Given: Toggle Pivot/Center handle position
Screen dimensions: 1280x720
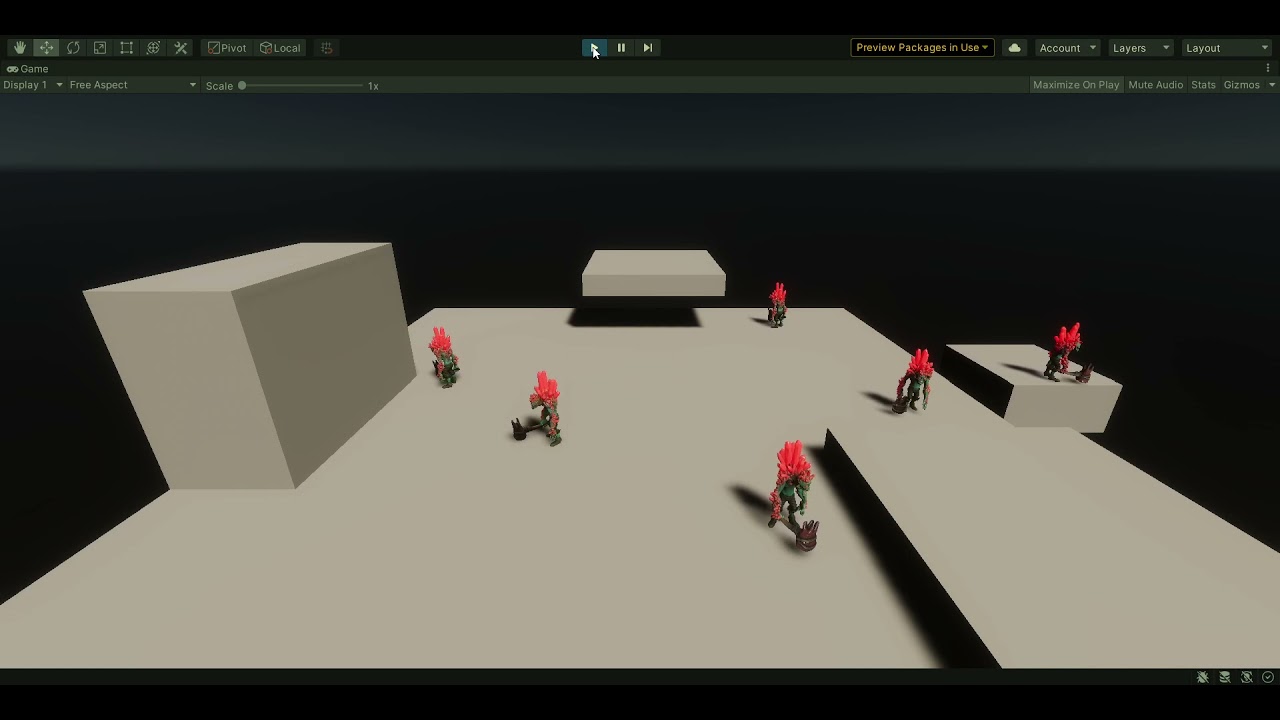Looking at the screenshot, I should [x=227, y=48].
